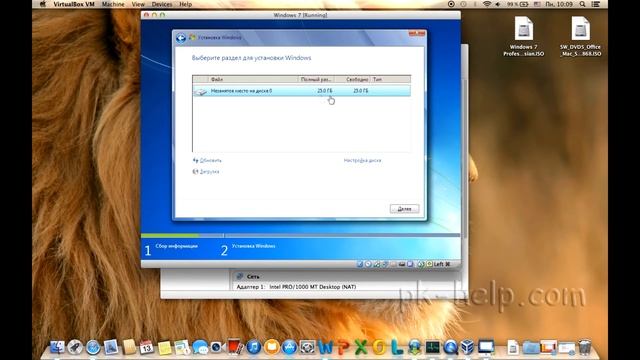Click the clock showing 10:09
The width and height of the screenshot is (640, 360).
(x=559, y=4)
